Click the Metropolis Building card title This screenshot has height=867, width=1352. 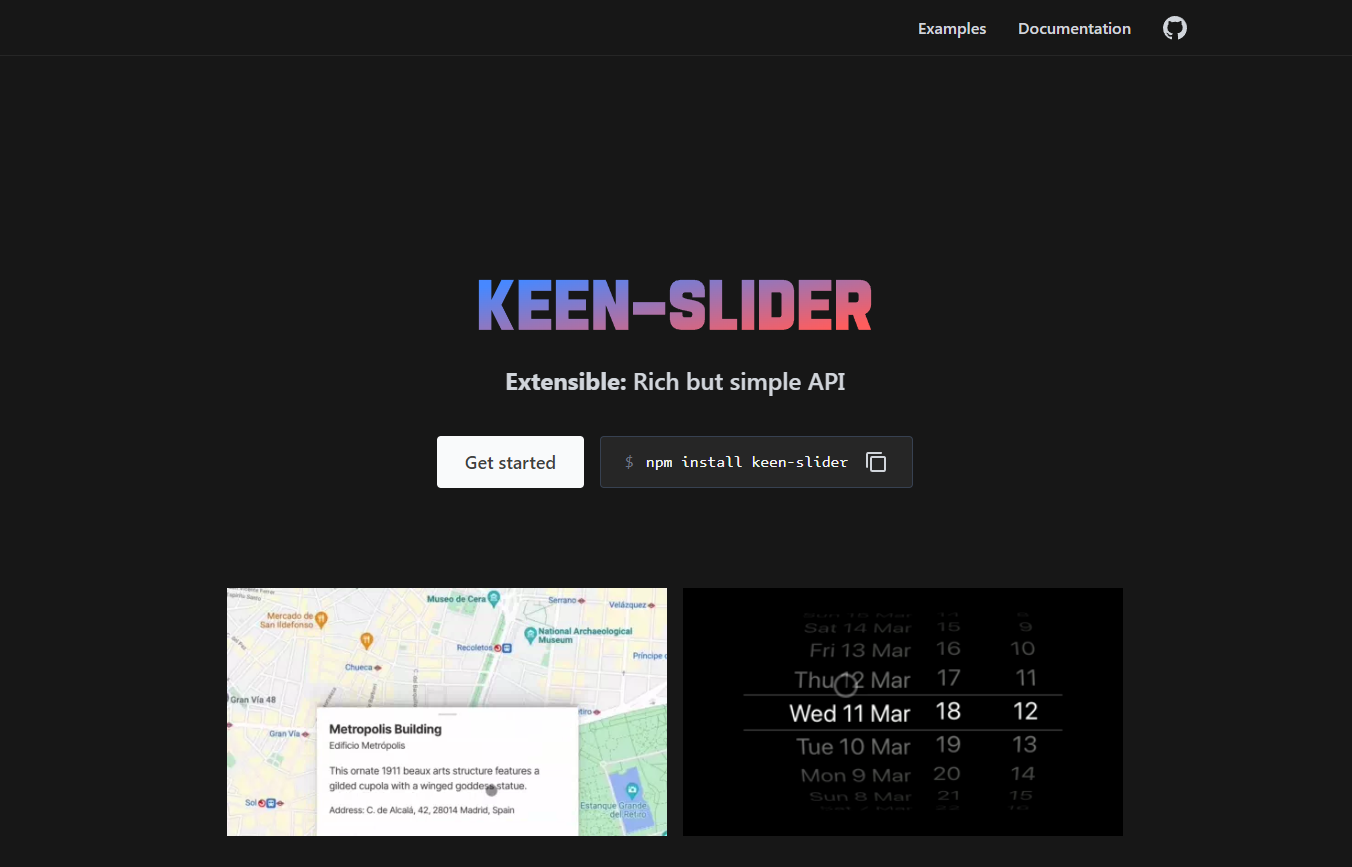point(385,729)
